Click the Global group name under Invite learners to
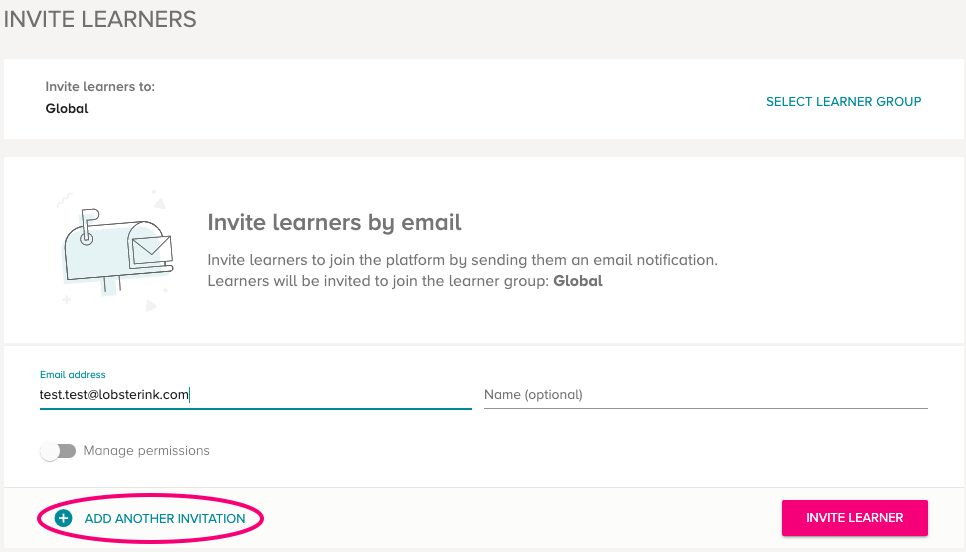Viewport: 966px width, 552px height. point(67,108)
